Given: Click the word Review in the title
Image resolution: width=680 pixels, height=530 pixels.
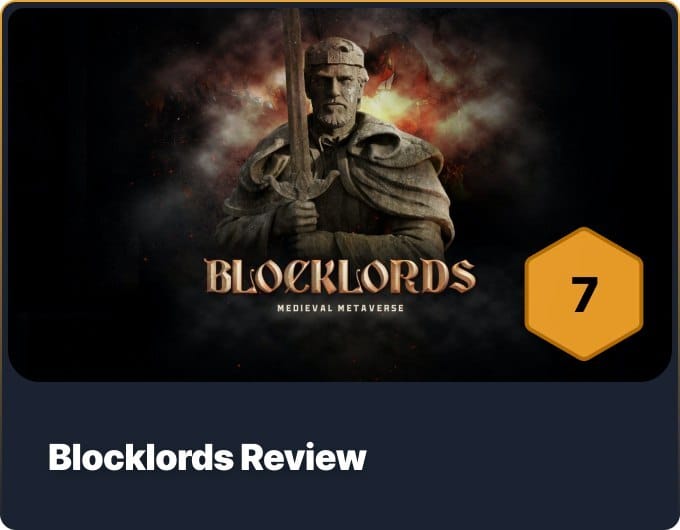Looking at the screenshot, I should [x=304, y=457].
